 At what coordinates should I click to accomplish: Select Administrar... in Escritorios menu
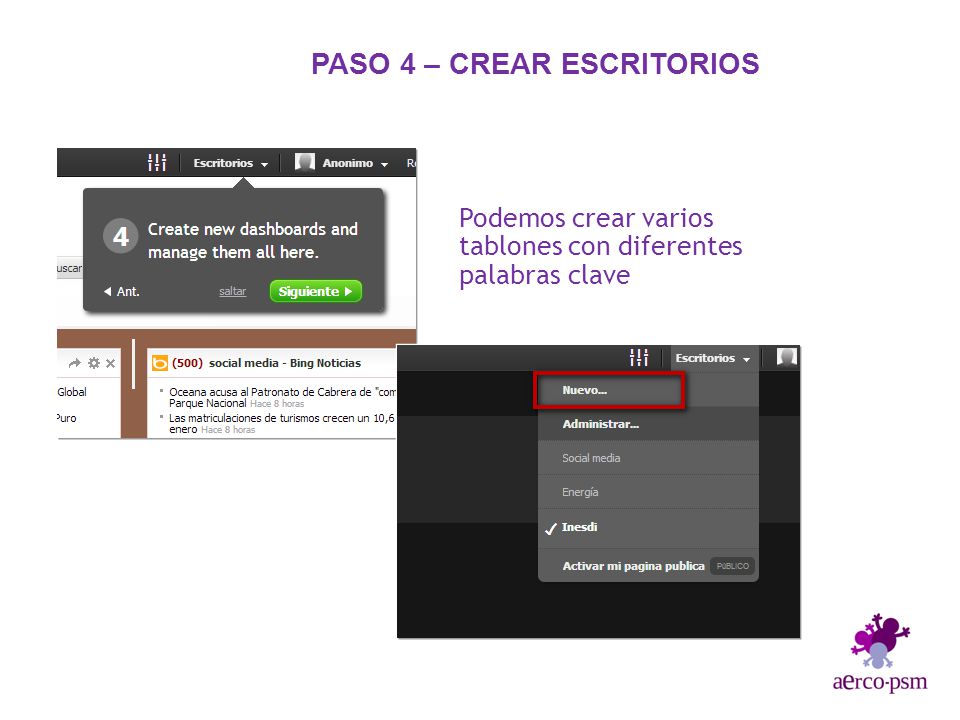648,424
